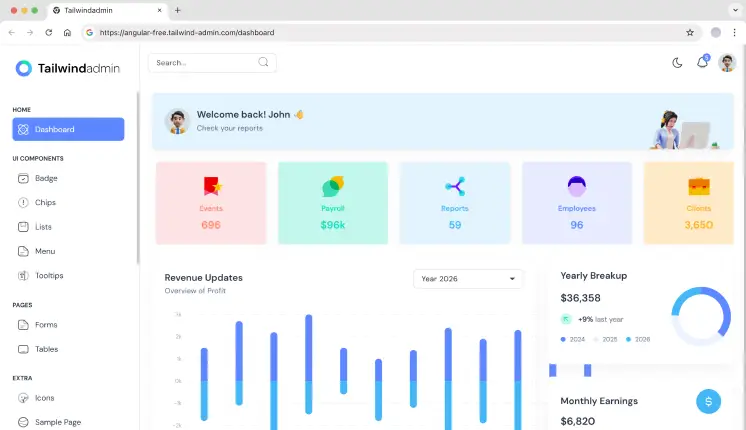
Task: Open the Dashboard sidebar item
Action: [68, 129]
